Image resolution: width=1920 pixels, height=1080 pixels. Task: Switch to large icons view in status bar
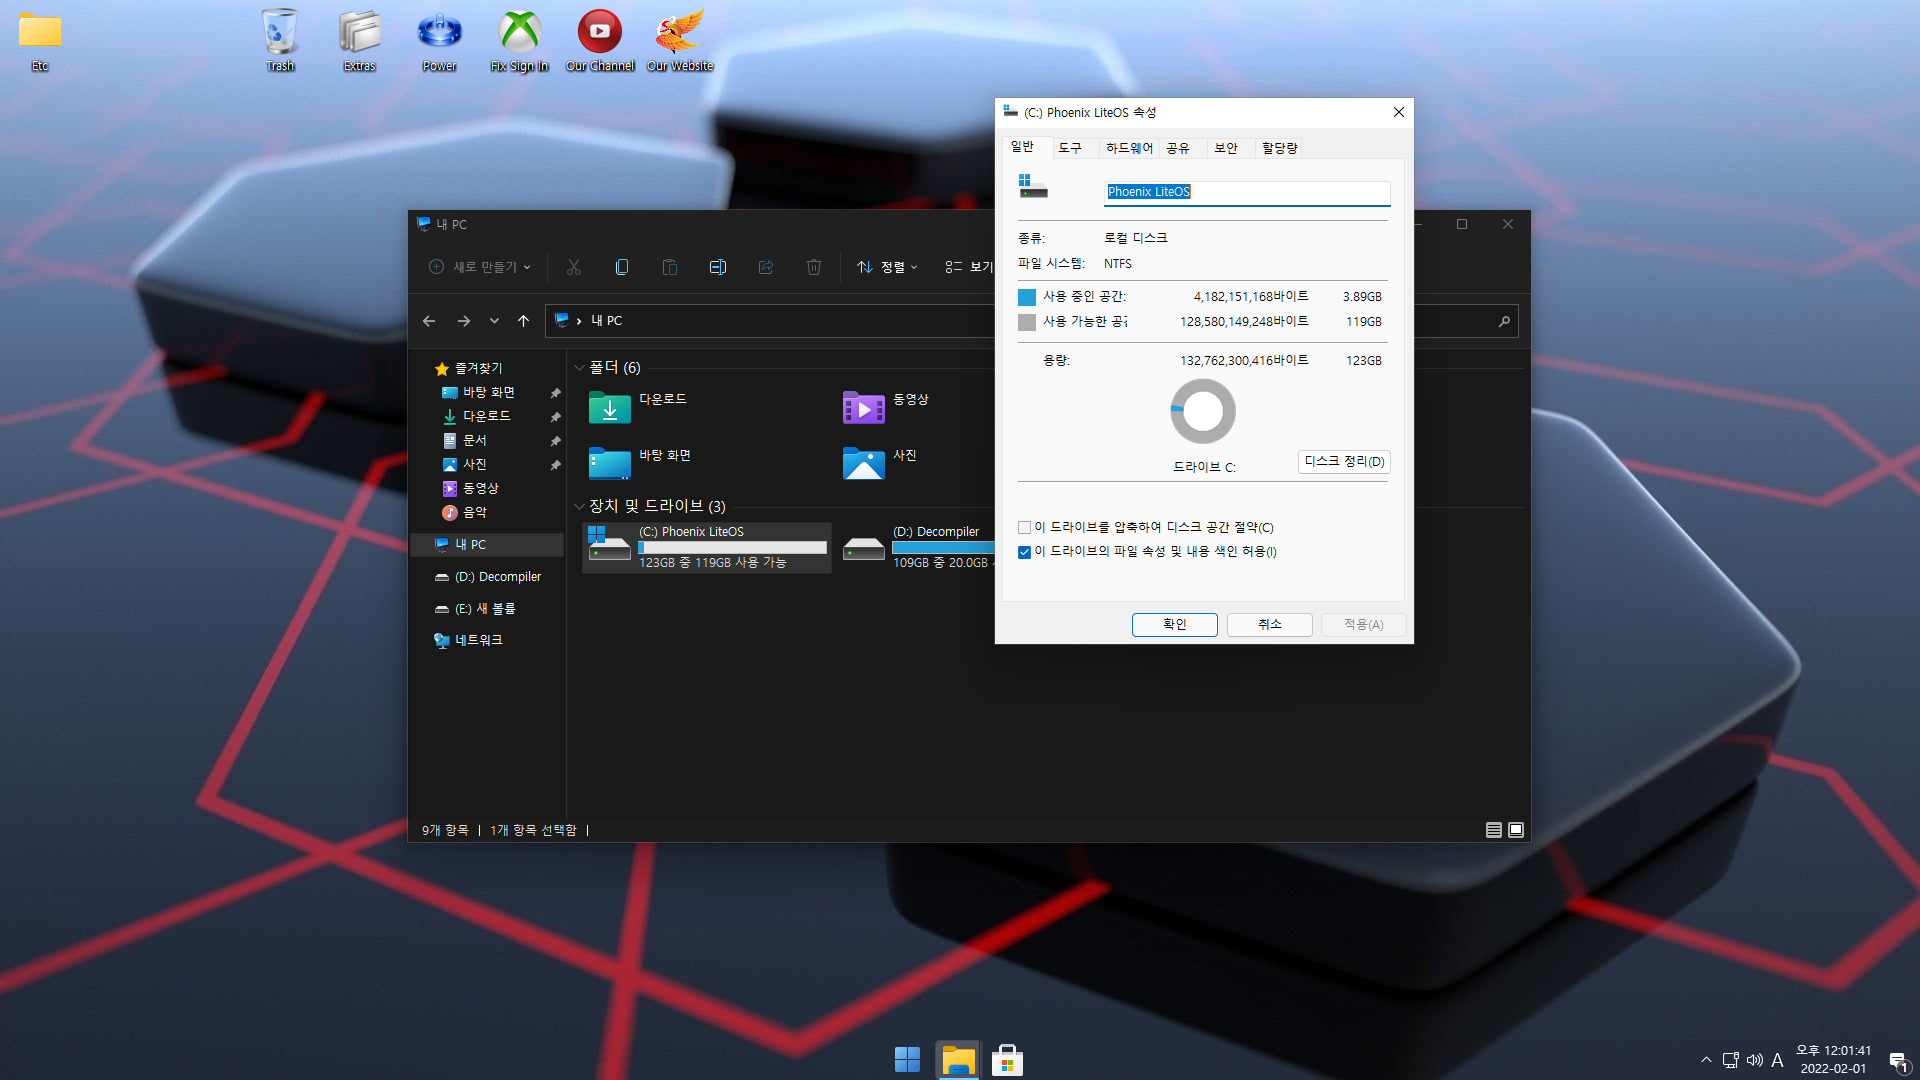(1516, 830)
